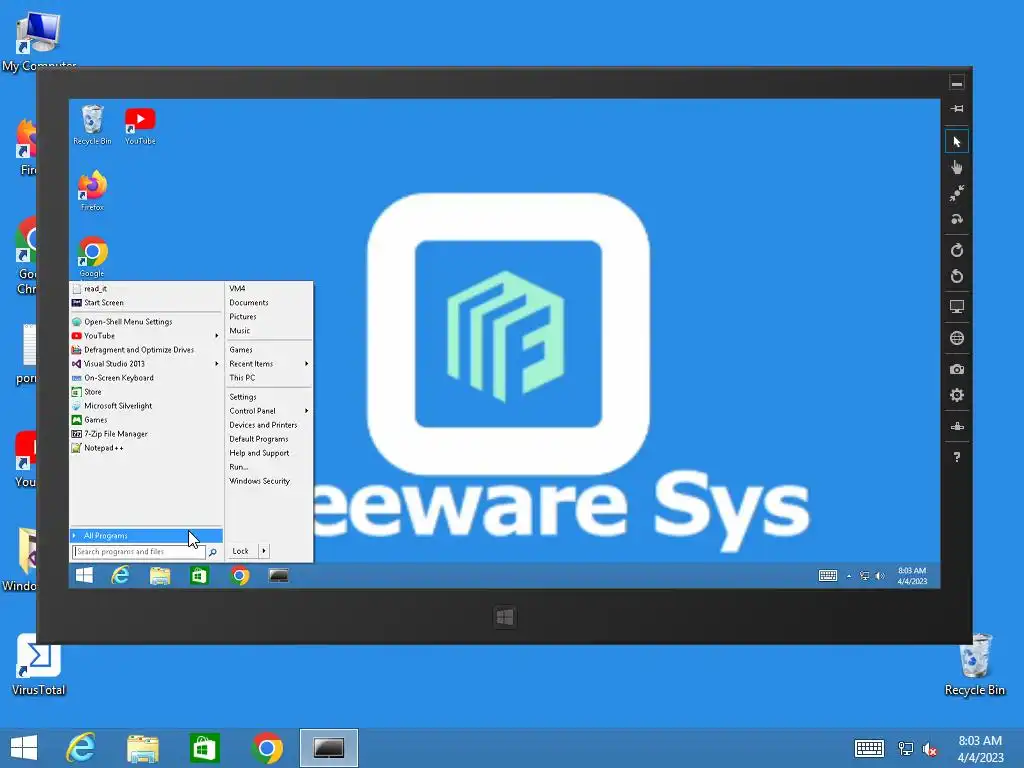Focus Search programs and files box
Screen dimensions: 1024x768
(139, 552)
